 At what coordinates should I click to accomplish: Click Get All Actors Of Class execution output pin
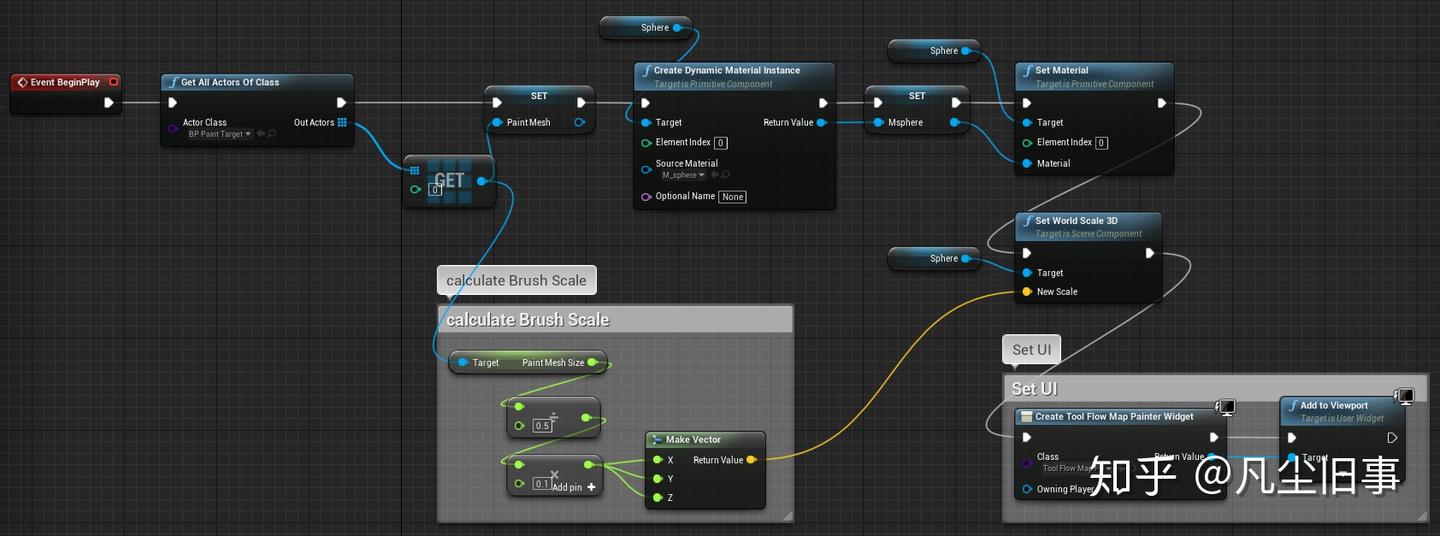tap(341, 102)
